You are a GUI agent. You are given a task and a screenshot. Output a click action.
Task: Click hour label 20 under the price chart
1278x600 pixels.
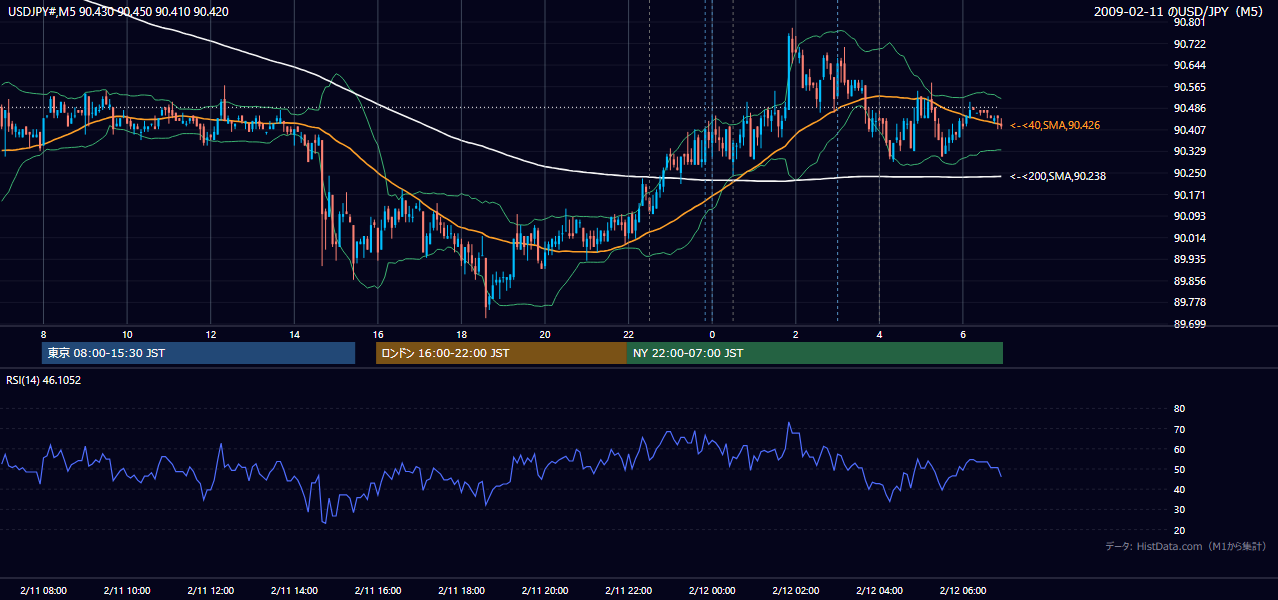point(544,334)
